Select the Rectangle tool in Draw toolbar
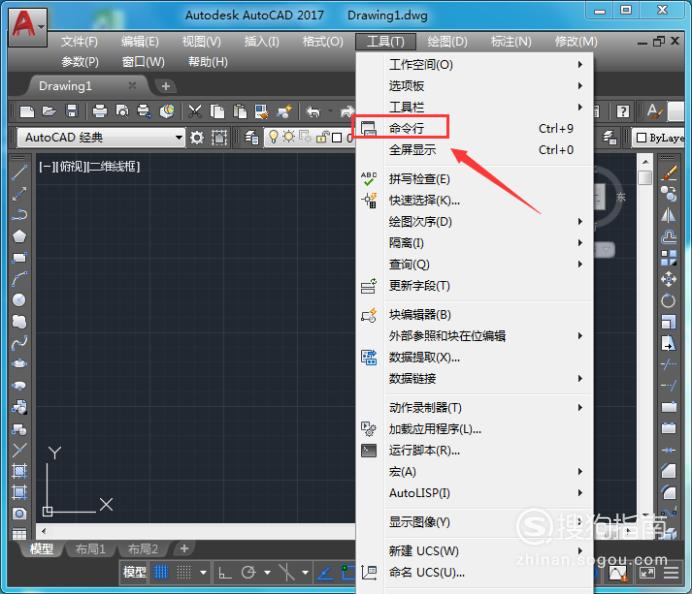 (x=19, y=258)
